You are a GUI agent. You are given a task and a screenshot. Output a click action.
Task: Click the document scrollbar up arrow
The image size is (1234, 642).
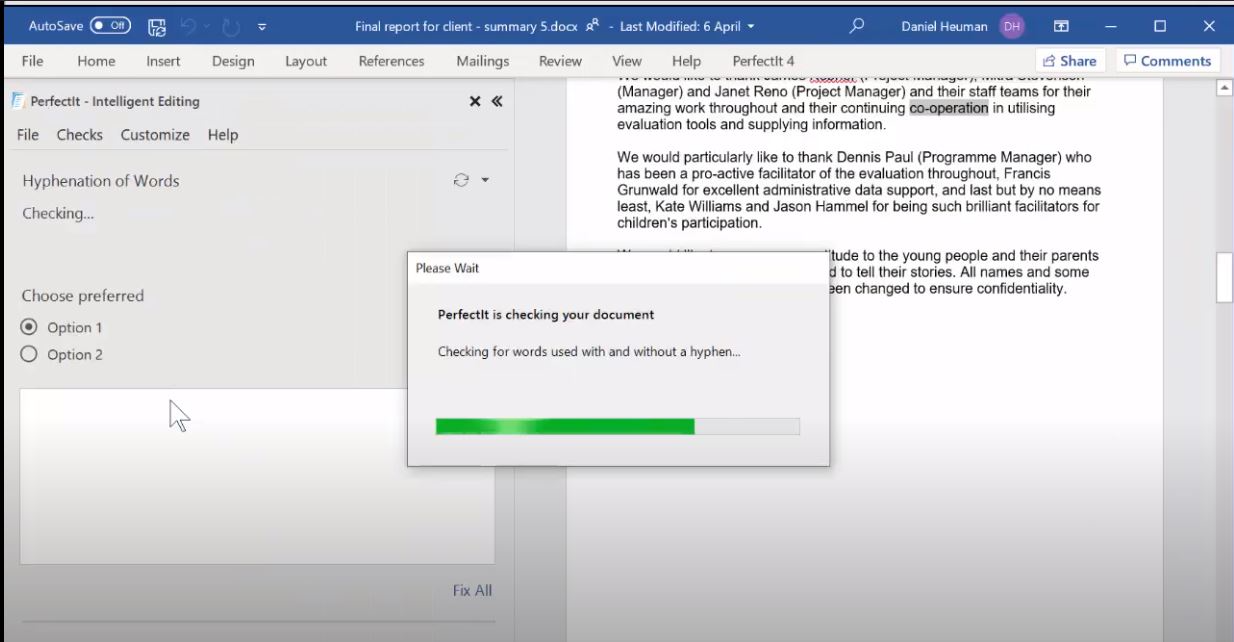(x=1224, y=88)
